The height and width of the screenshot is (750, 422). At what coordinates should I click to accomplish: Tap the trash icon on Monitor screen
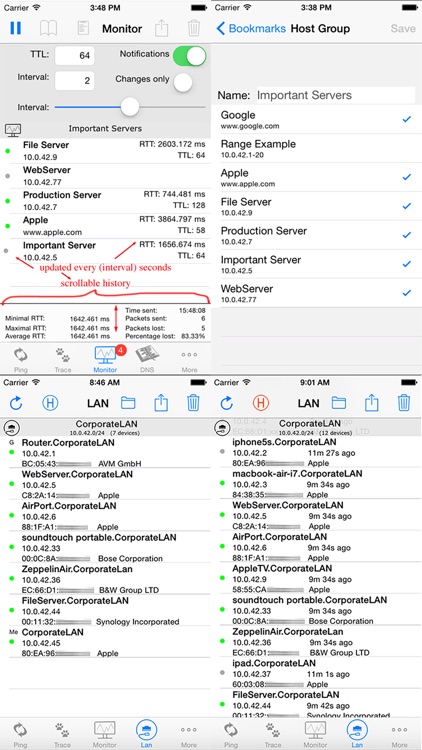(193, 28)
